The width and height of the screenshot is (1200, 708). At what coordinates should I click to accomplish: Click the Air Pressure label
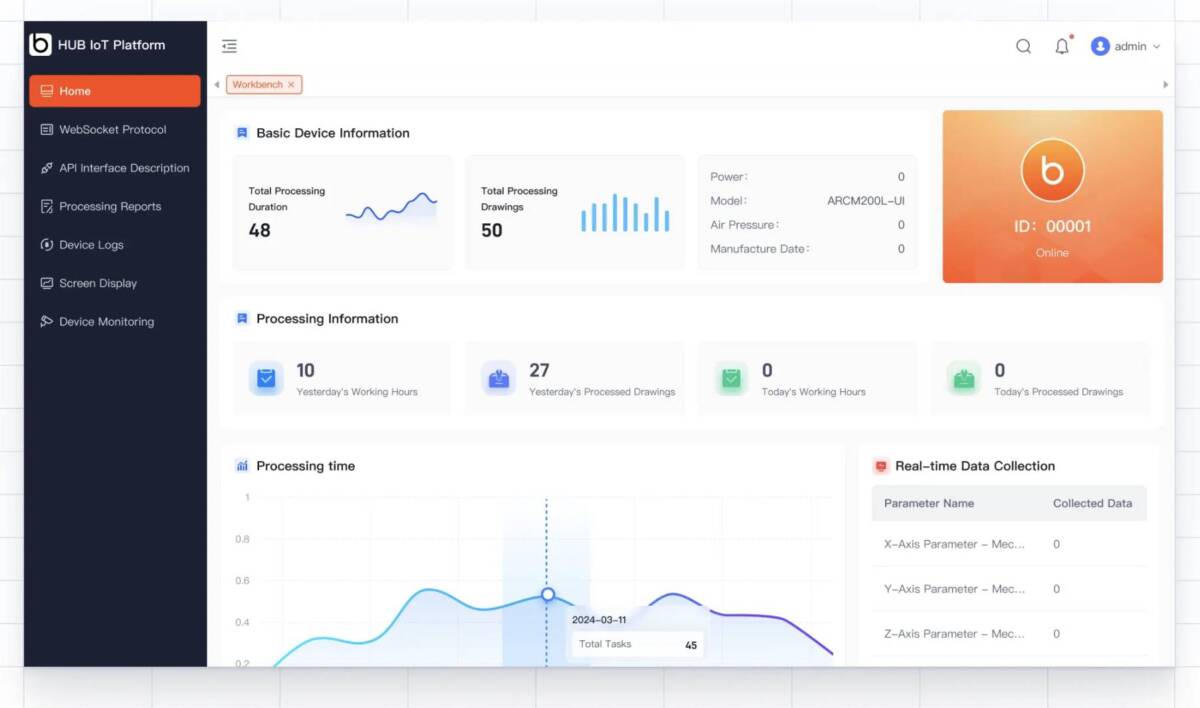pos(745,225)
